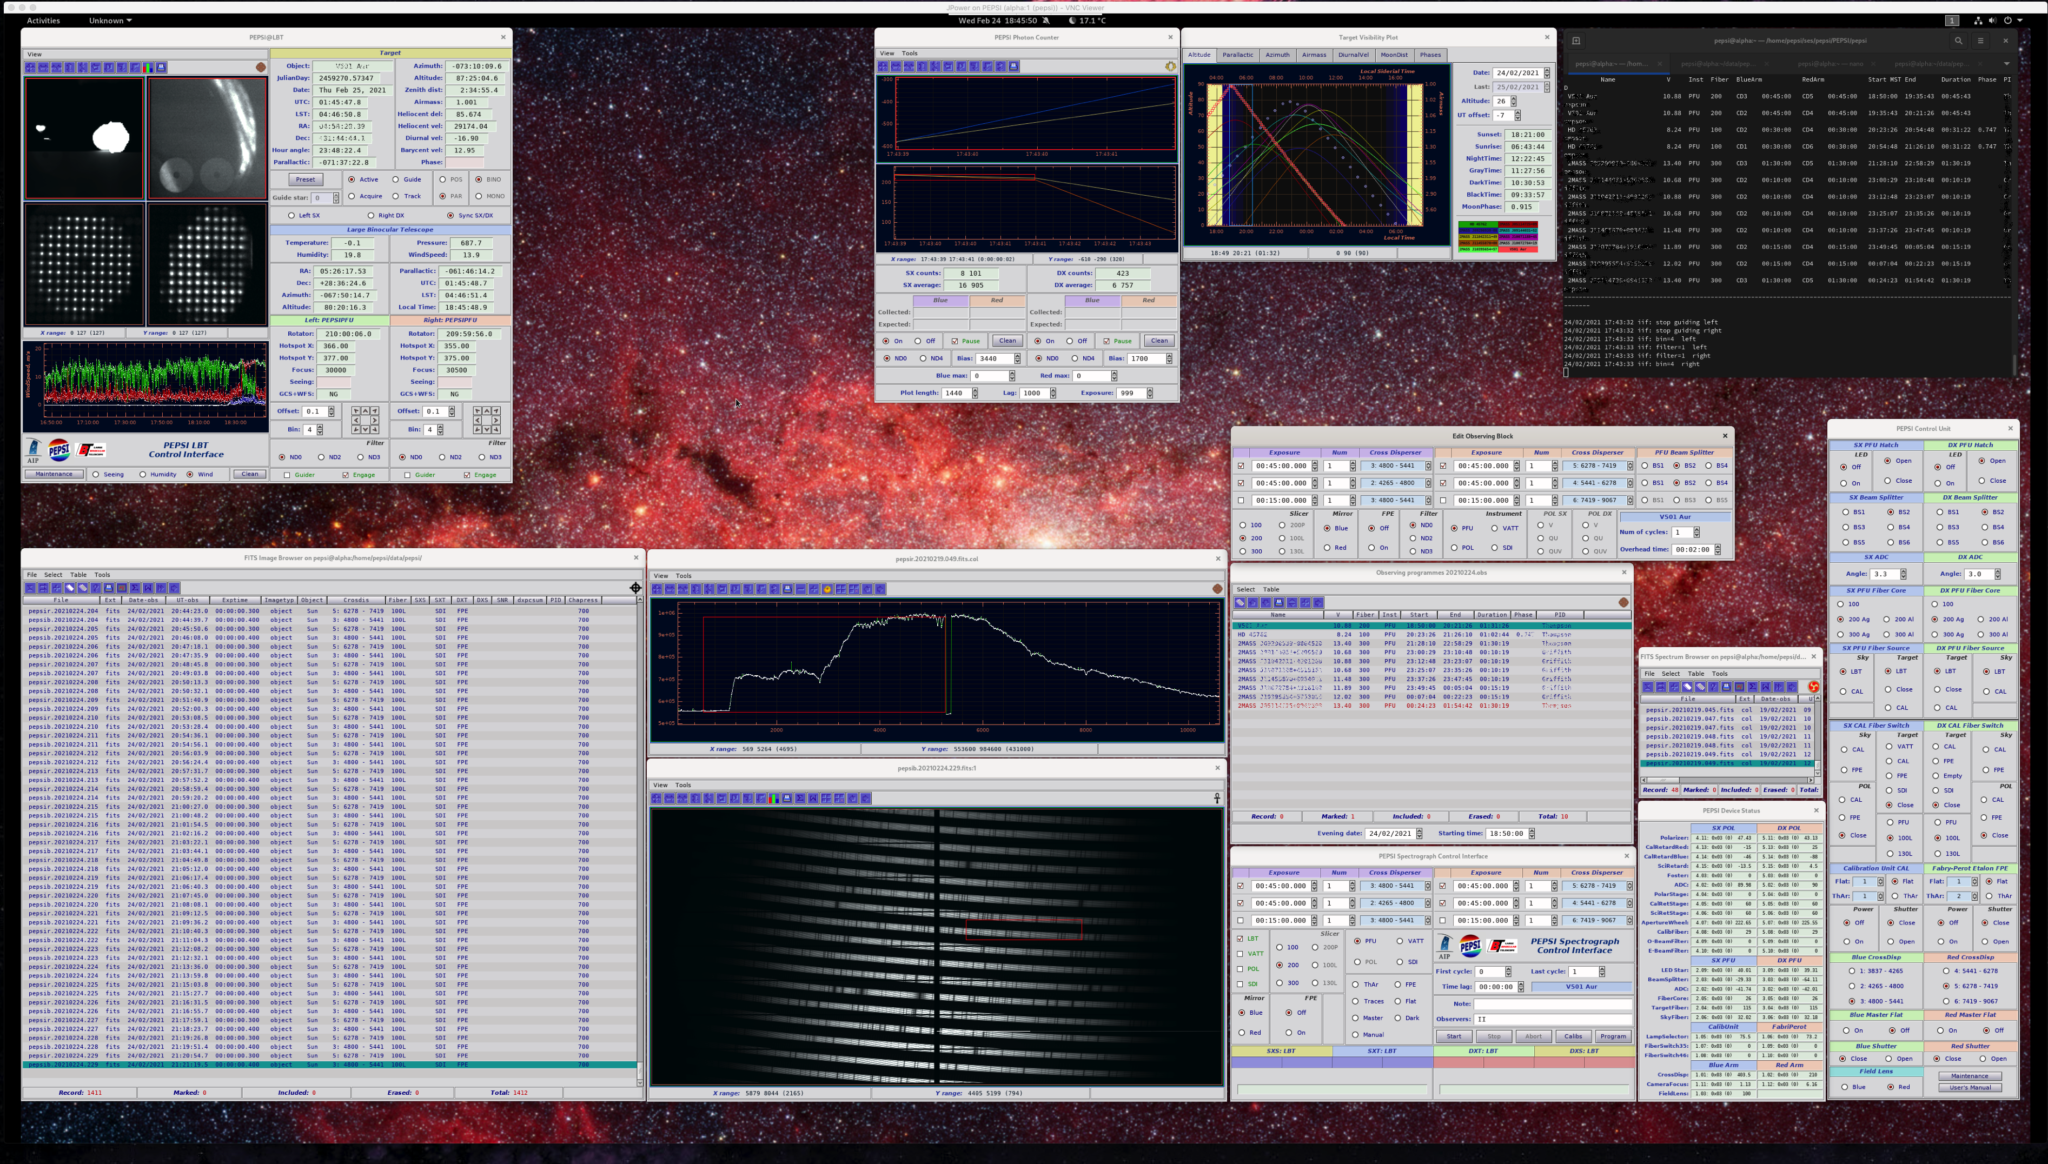This screenshot has width=2048, height=1164.
Task: Click the Bias stepper for SX in Photon Counter
Action: point(1016,358)
